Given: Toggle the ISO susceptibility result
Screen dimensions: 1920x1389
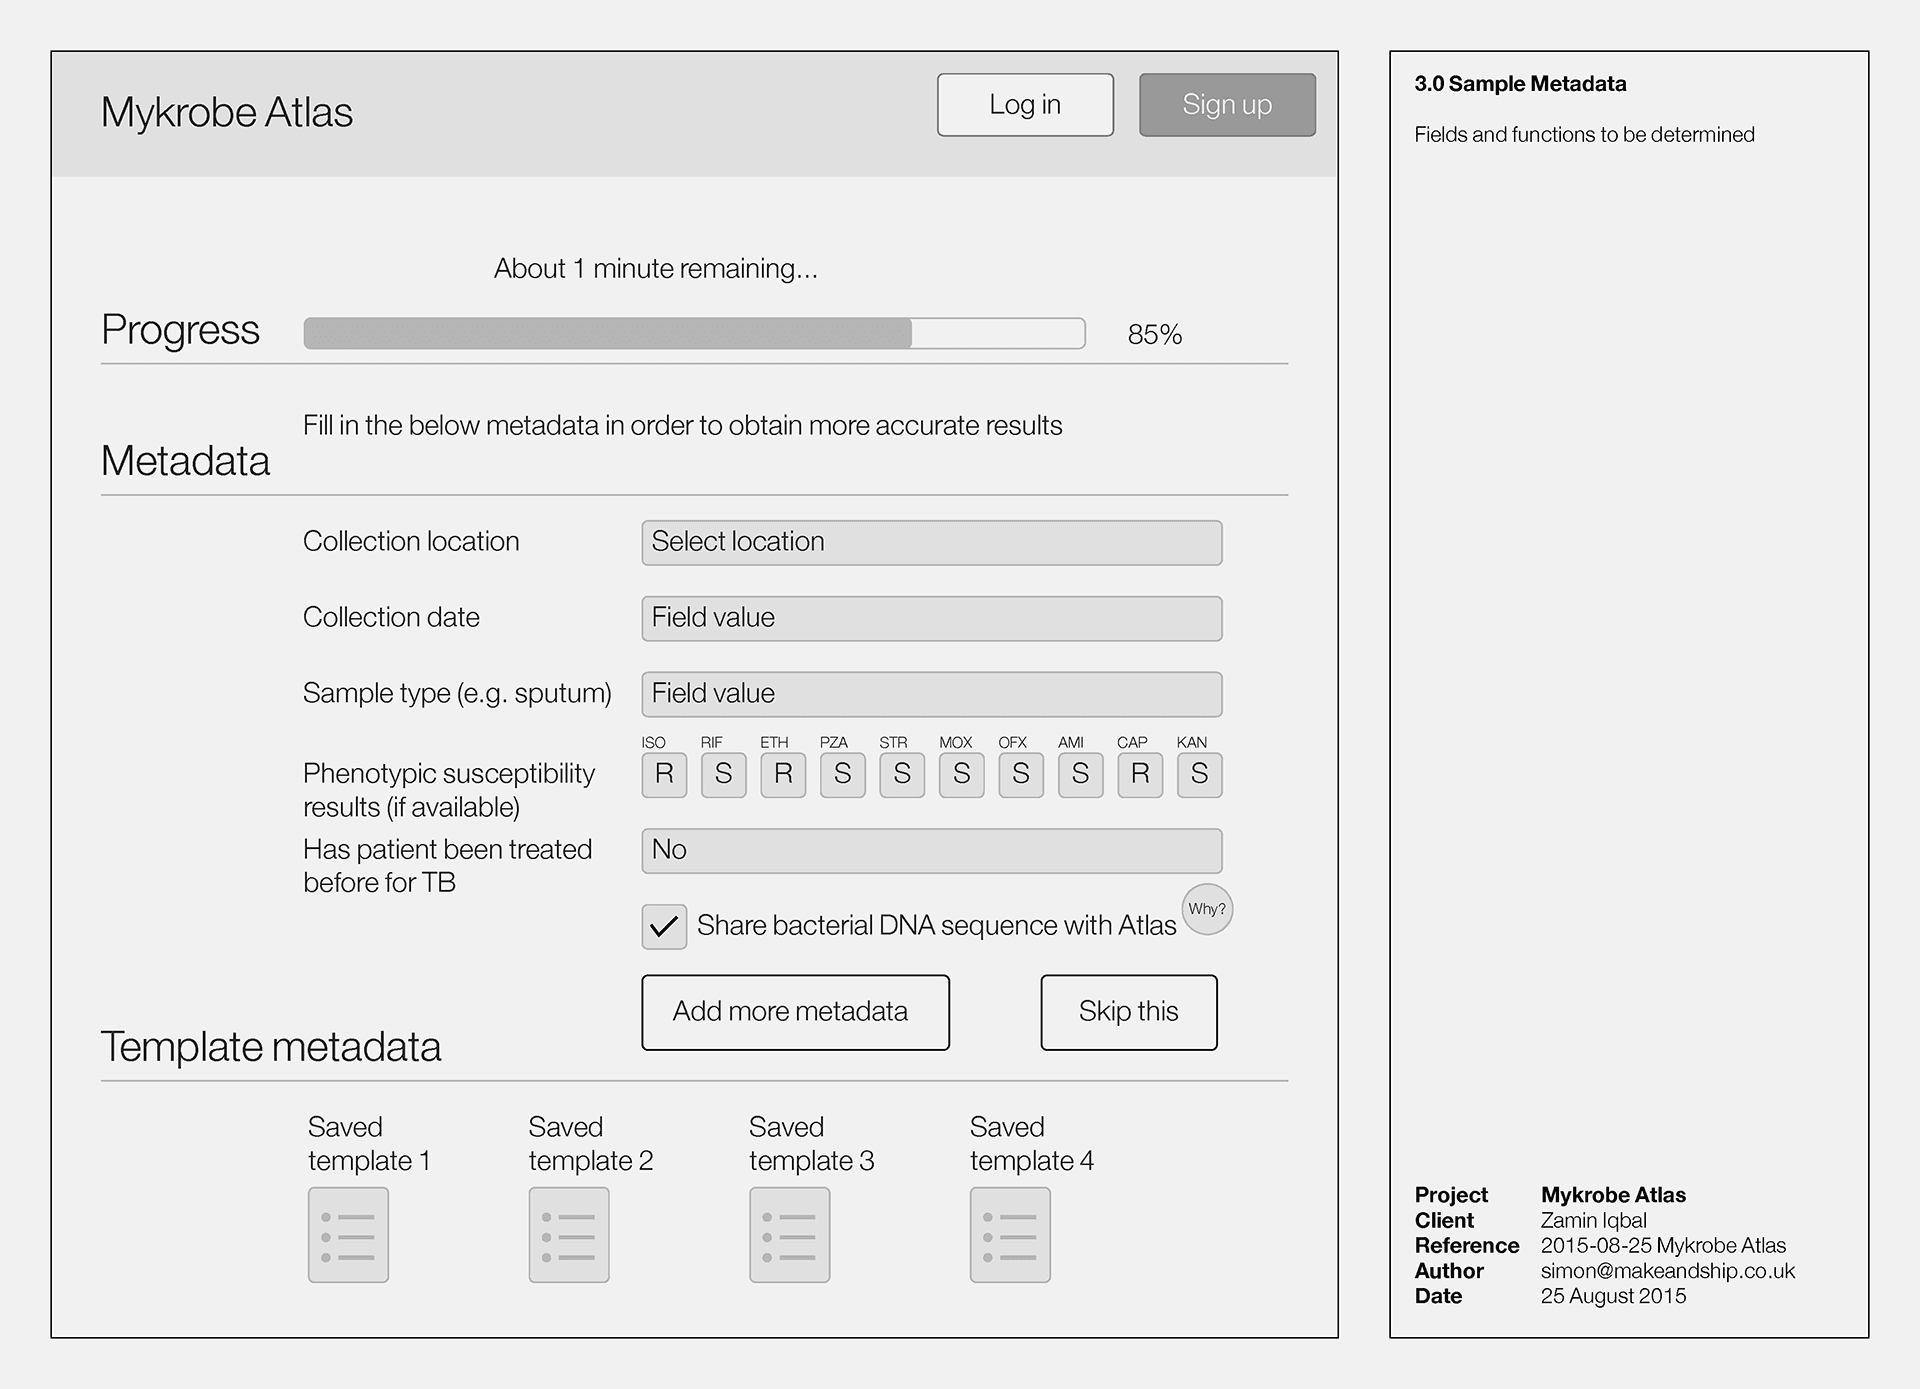Looking at the screenshot, I should [664, 774].
